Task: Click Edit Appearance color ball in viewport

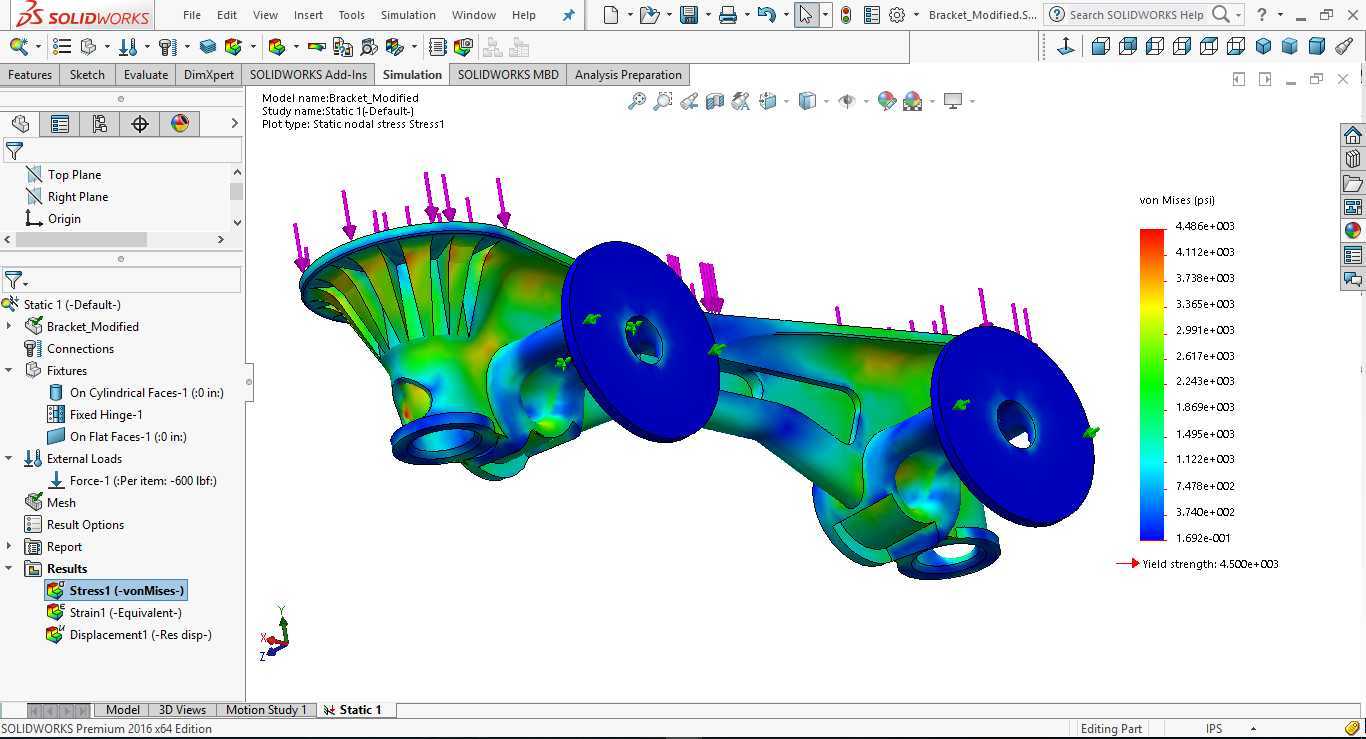Action: (x=886, y=101)
